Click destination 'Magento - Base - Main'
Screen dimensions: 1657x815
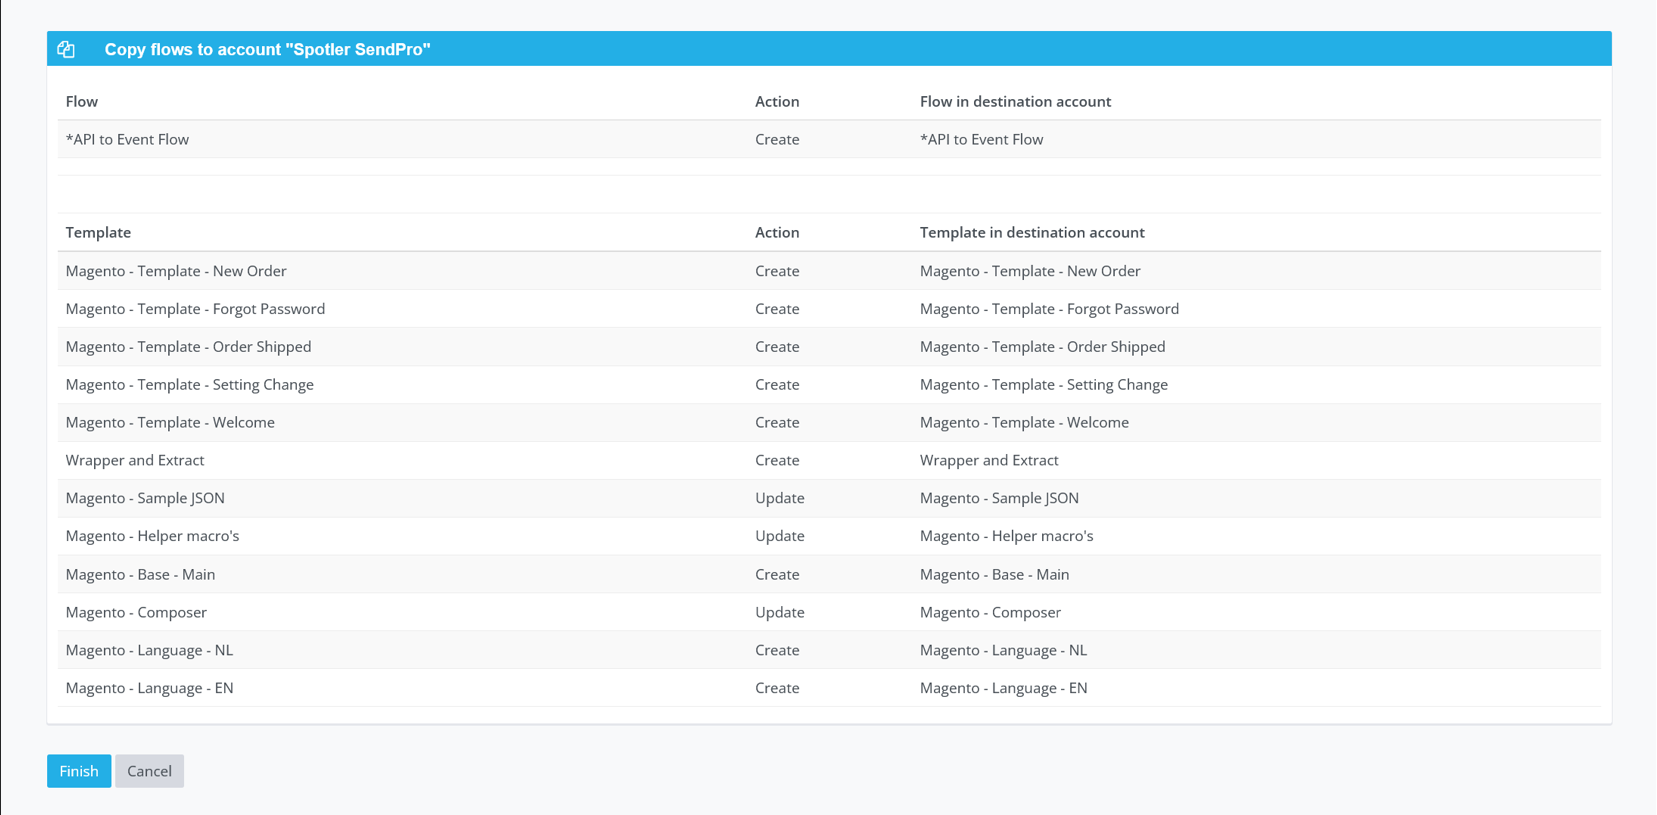994,575
